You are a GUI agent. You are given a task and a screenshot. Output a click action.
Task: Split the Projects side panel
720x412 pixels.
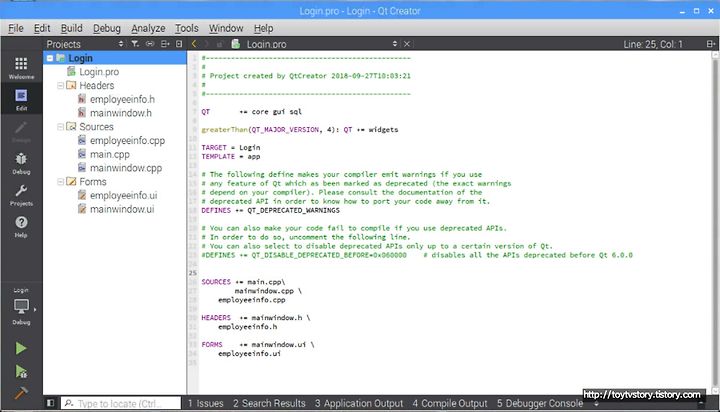click(165, 44)
